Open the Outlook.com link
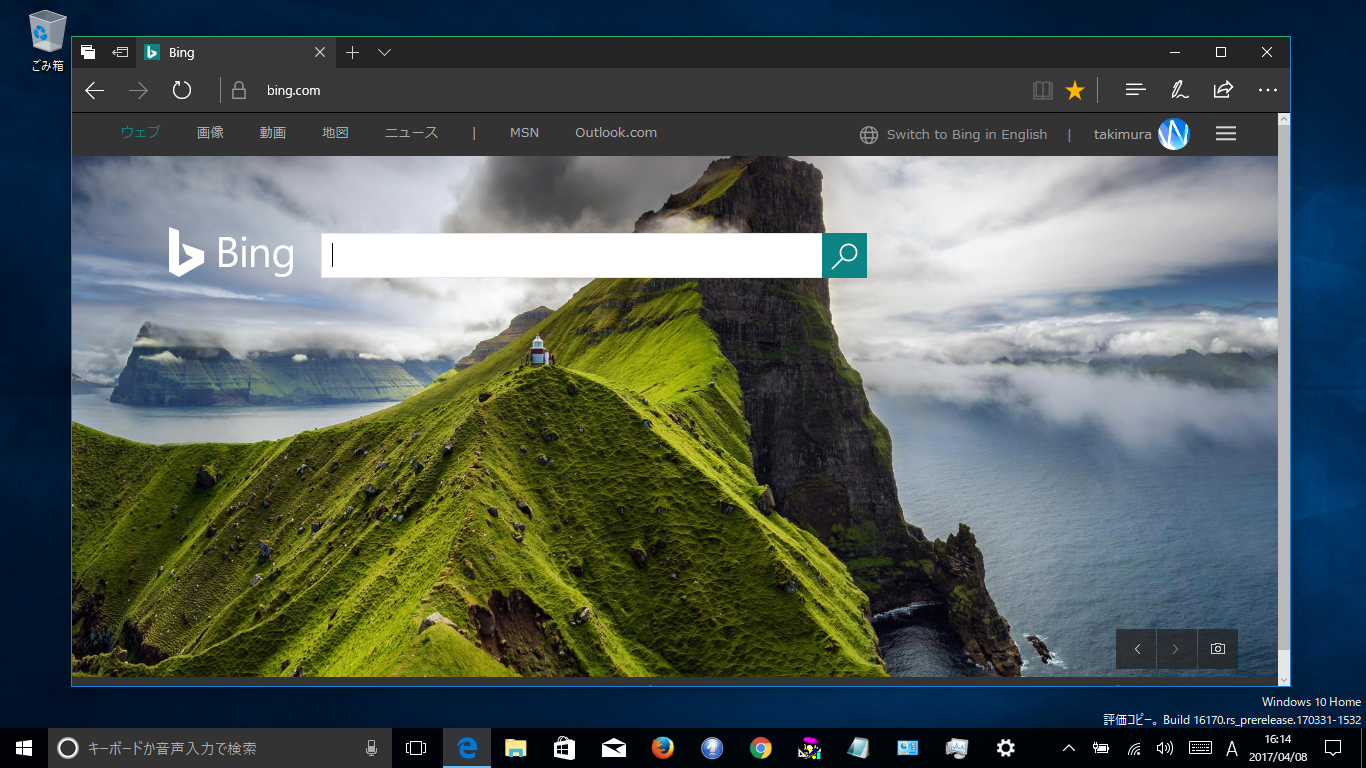 [616, 133]
